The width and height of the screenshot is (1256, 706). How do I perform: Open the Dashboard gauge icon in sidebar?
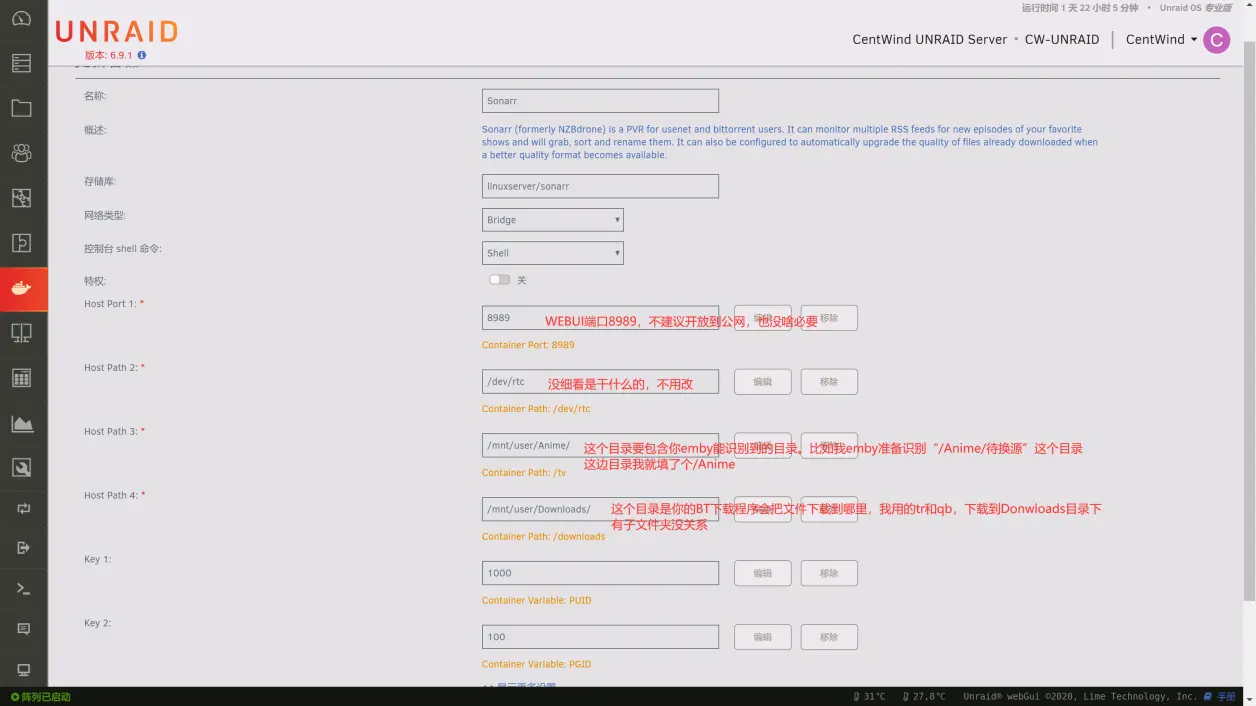pyautogui.click(x=21, y=18)
